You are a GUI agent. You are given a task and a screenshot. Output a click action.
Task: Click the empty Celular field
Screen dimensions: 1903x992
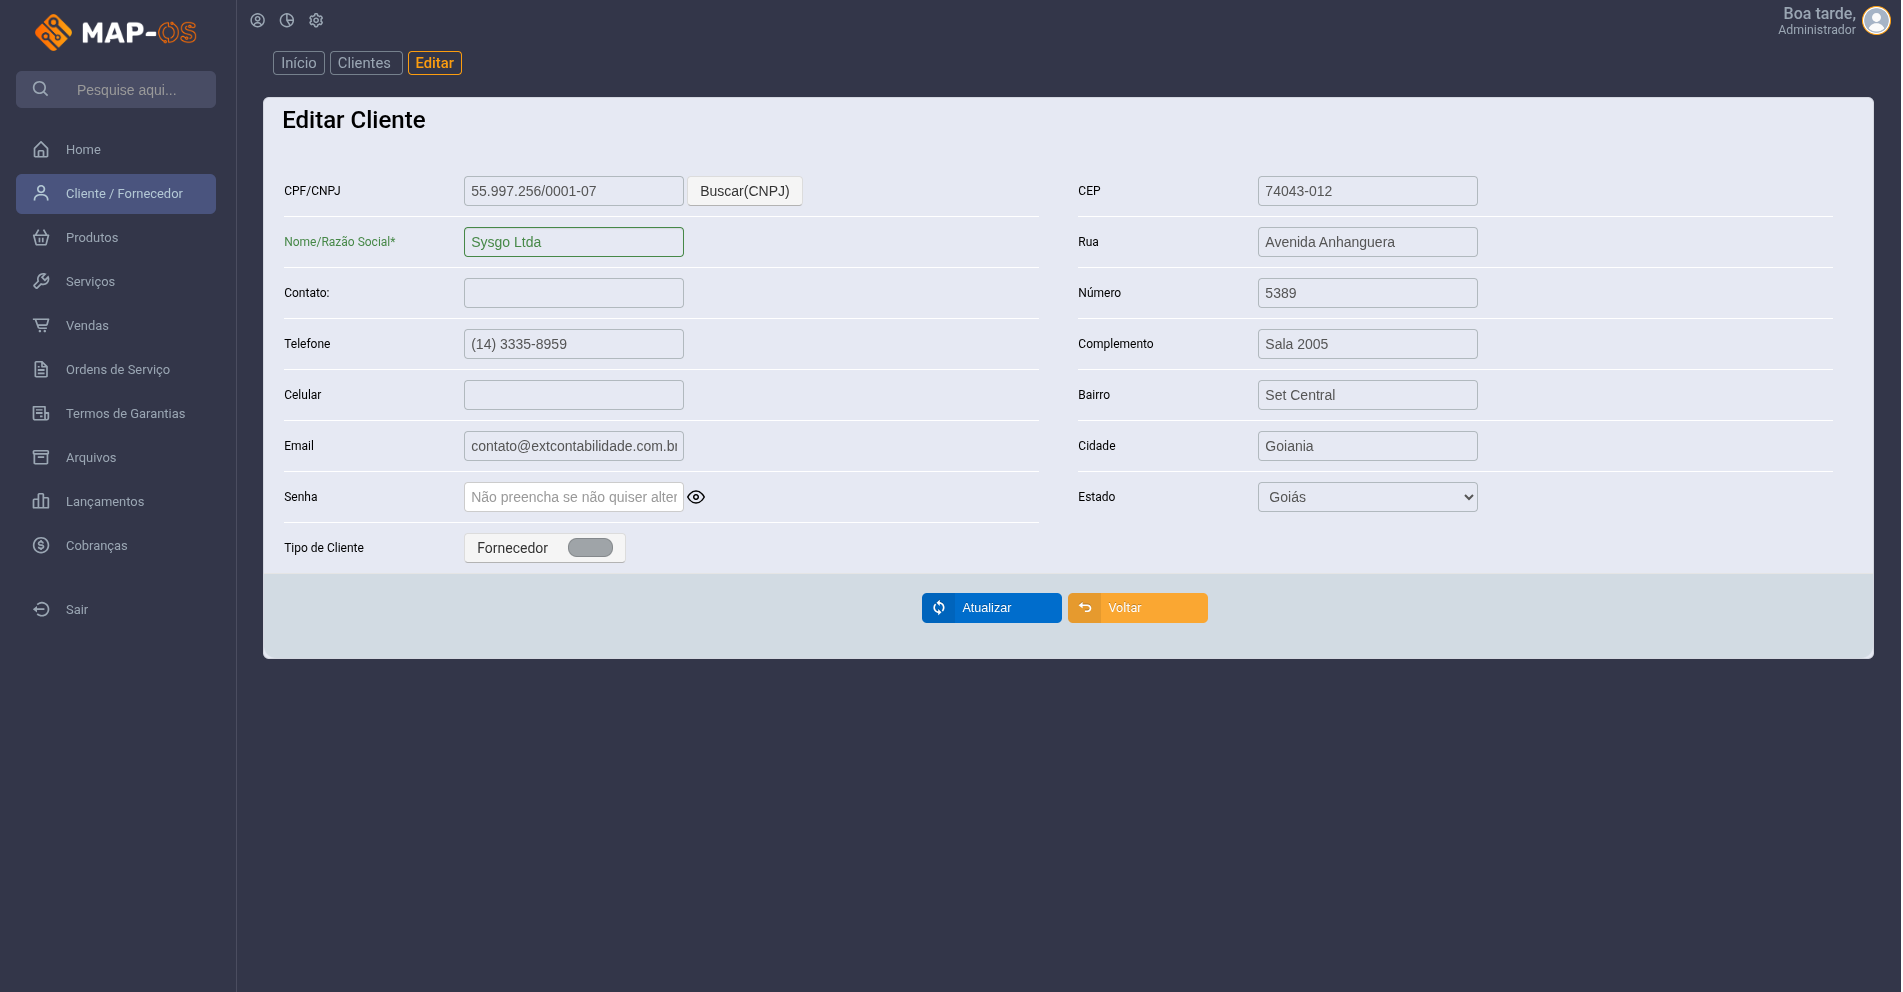click(x=574, y=395)
